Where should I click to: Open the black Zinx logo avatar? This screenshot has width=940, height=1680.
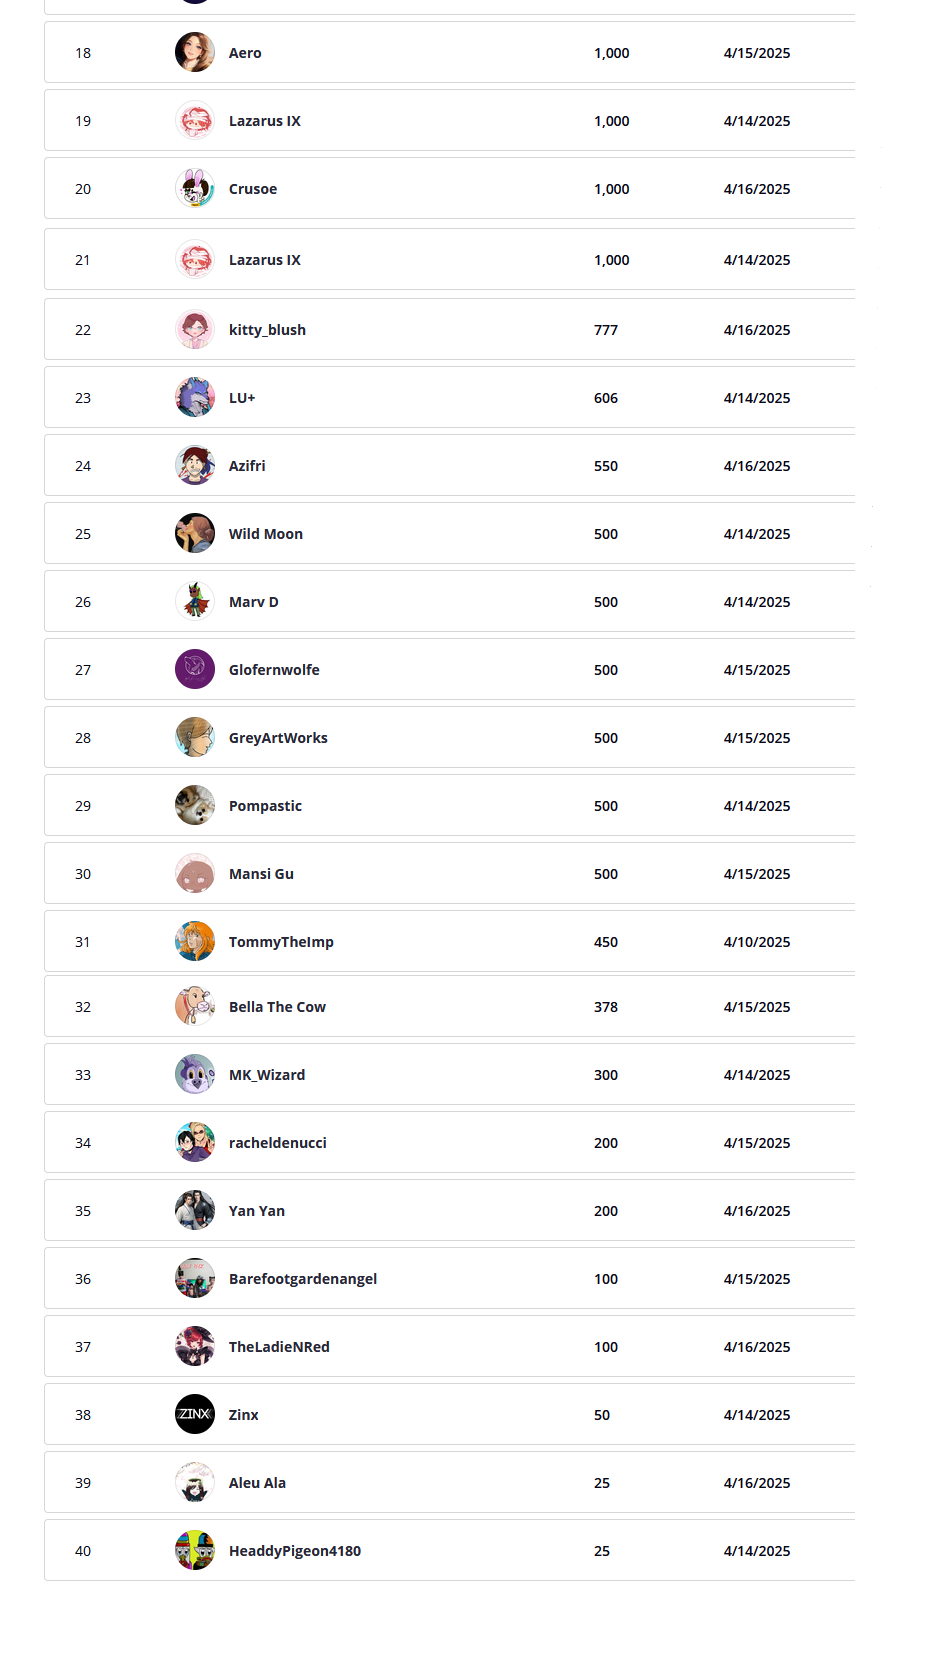(x=195, y=1415)
